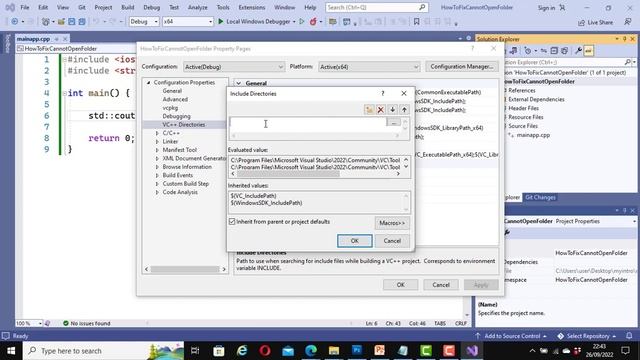This screenshot has height=360, width=640.
Task: Click OK in the Property Pages dialog
Action: coord(400,285)
